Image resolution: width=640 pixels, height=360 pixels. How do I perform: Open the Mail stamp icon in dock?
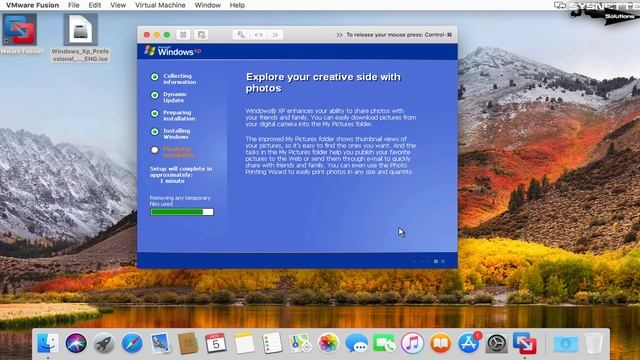click(x=160, y=343)
